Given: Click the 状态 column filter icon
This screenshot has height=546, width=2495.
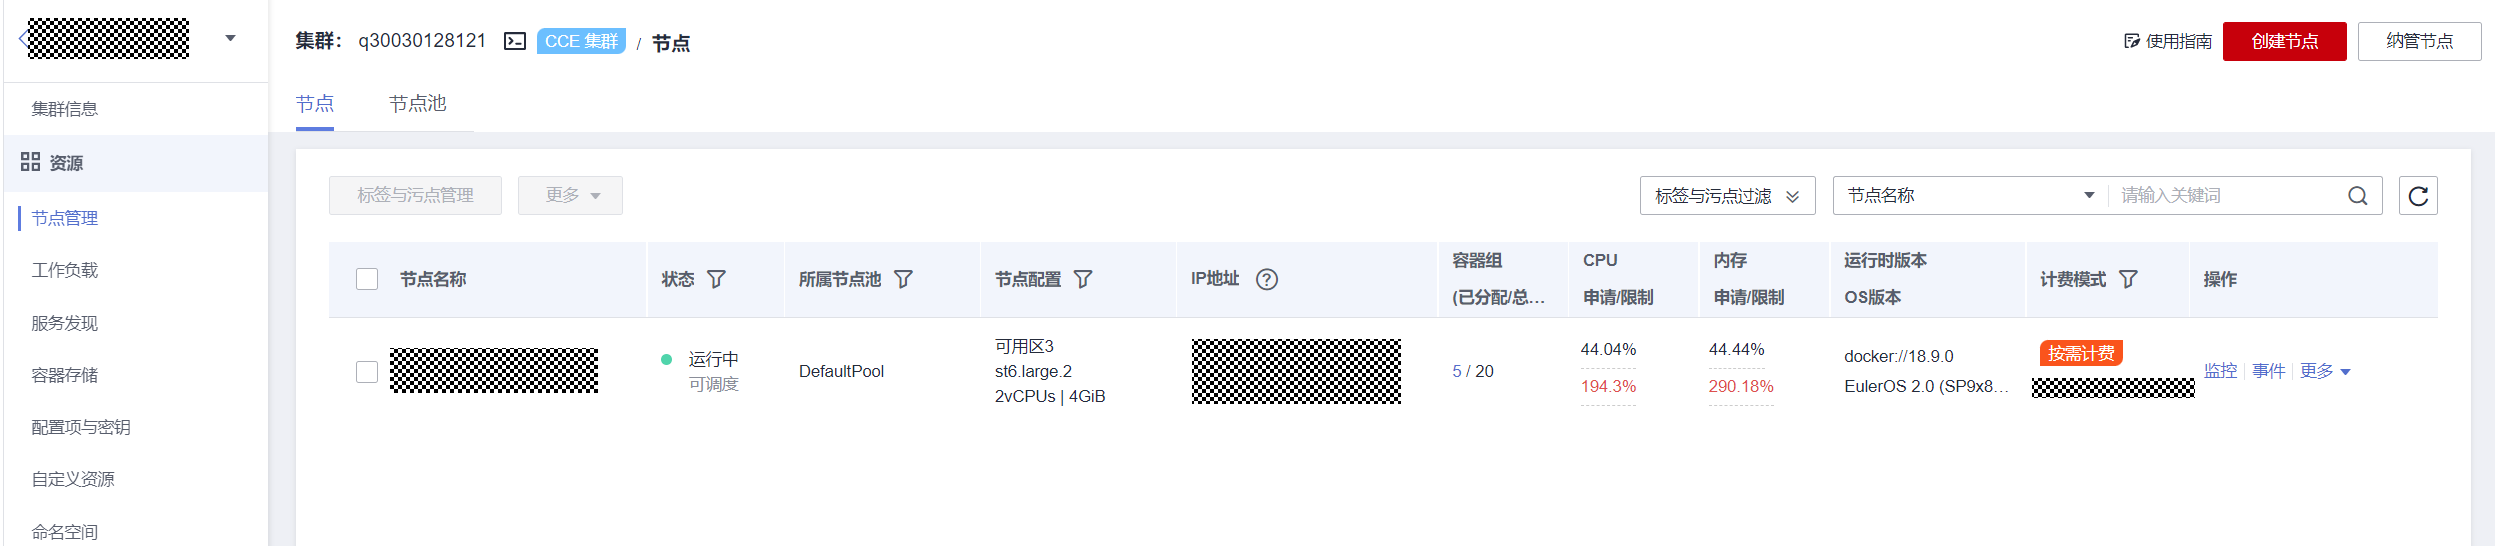Looking at the screenshot, I should tap(716, 279).
